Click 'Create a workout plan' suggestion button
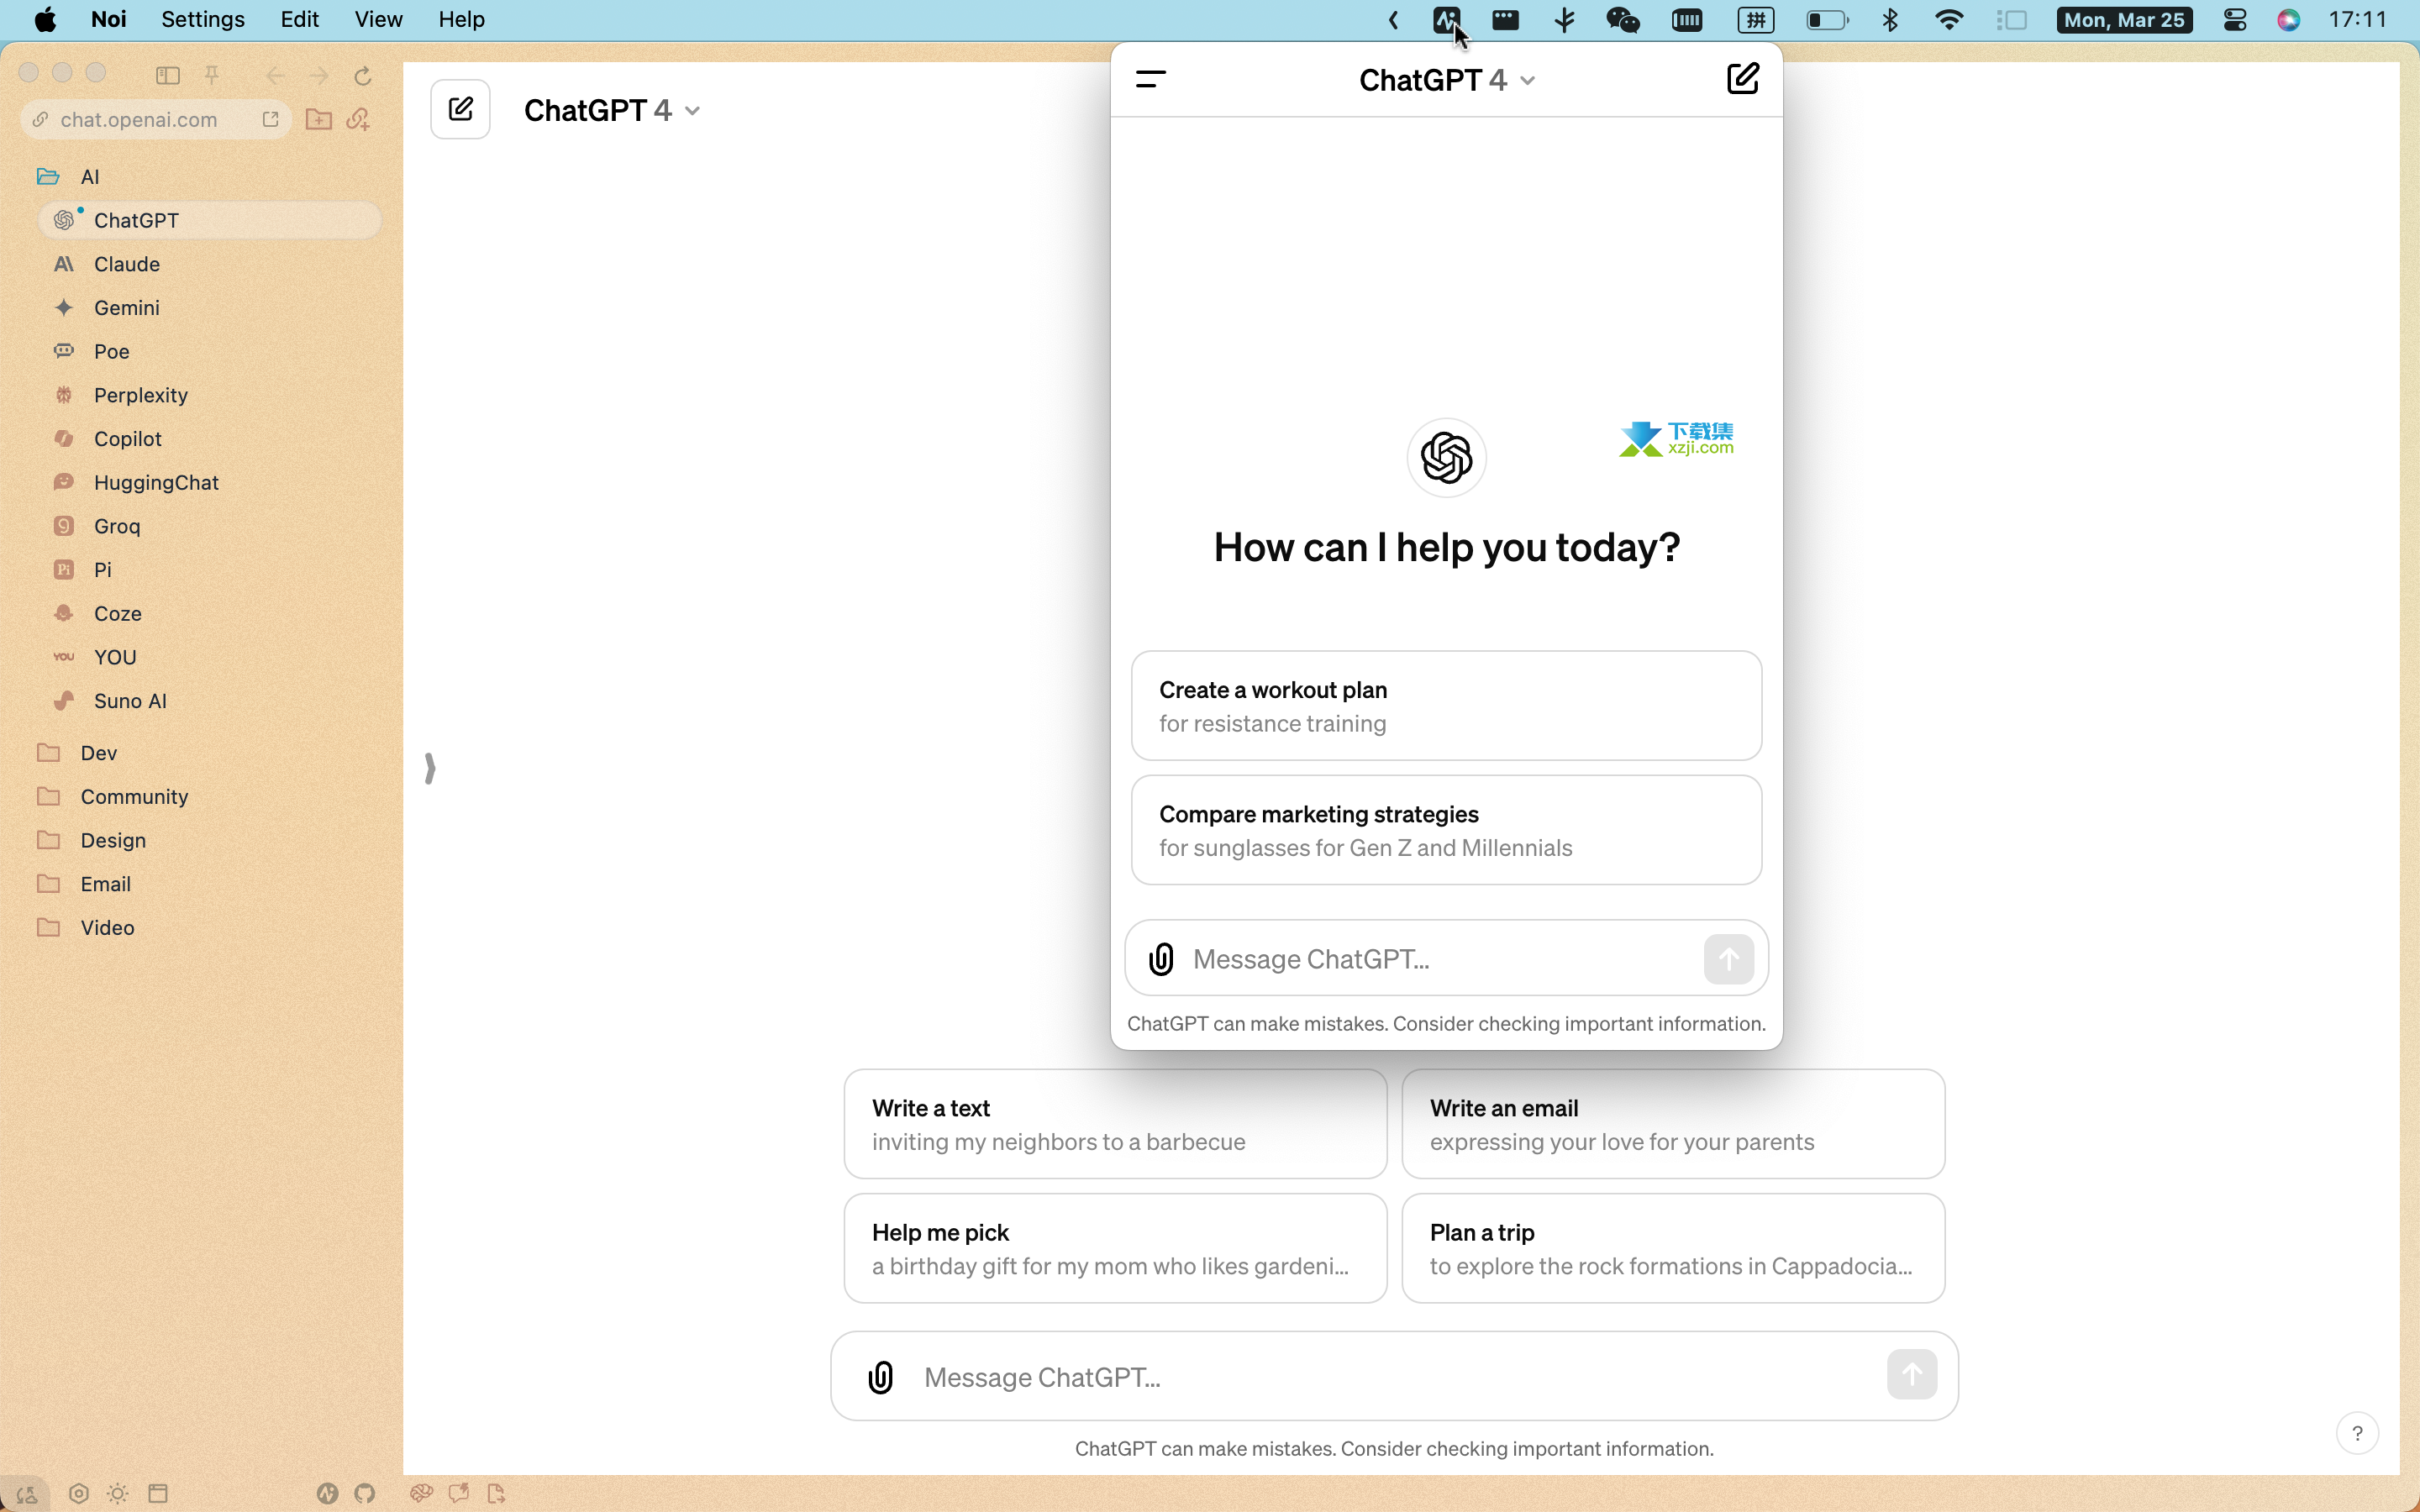This screenshot has width=2420, height=1512. pyautogui.click(x=1444, y=706)
